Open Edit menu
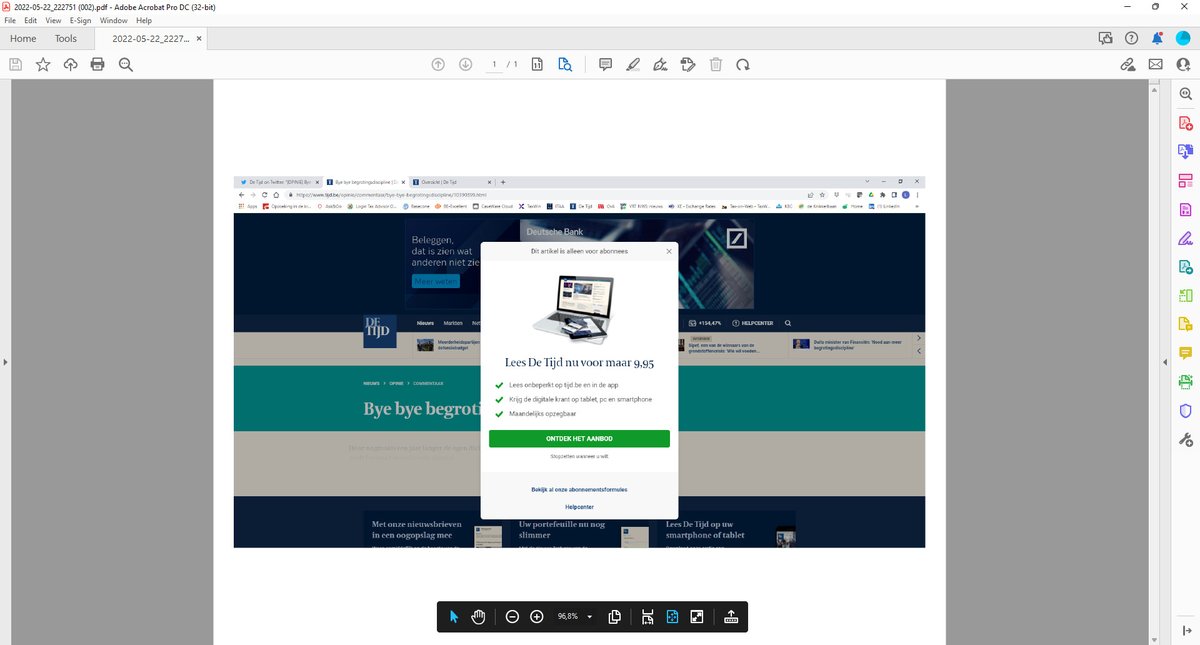The image size is (1200, 645). [x=31, y=20]
